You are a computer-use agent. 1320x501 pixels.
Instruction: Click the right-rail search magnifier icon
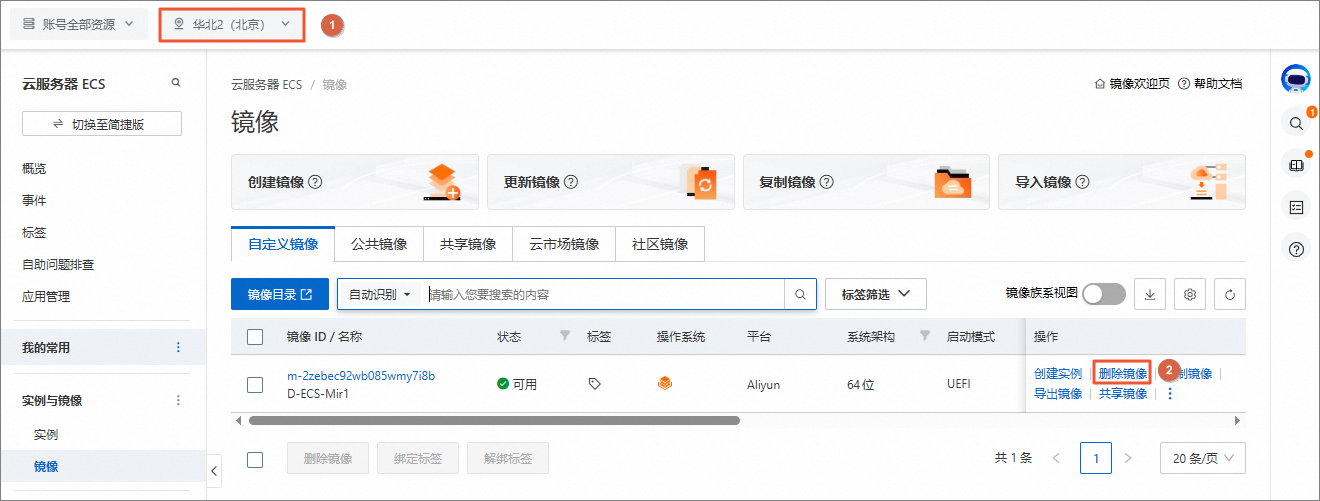pos(1296,123)
